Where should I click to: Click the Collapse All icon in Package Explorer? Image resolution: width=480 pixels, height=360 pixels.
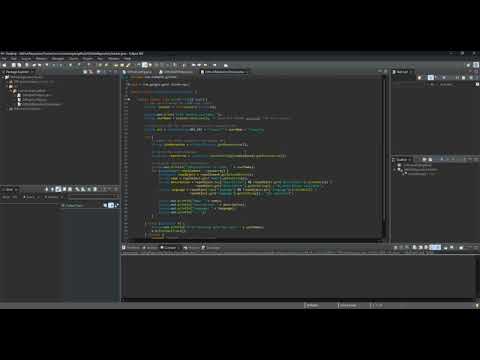tap(85, 72)
